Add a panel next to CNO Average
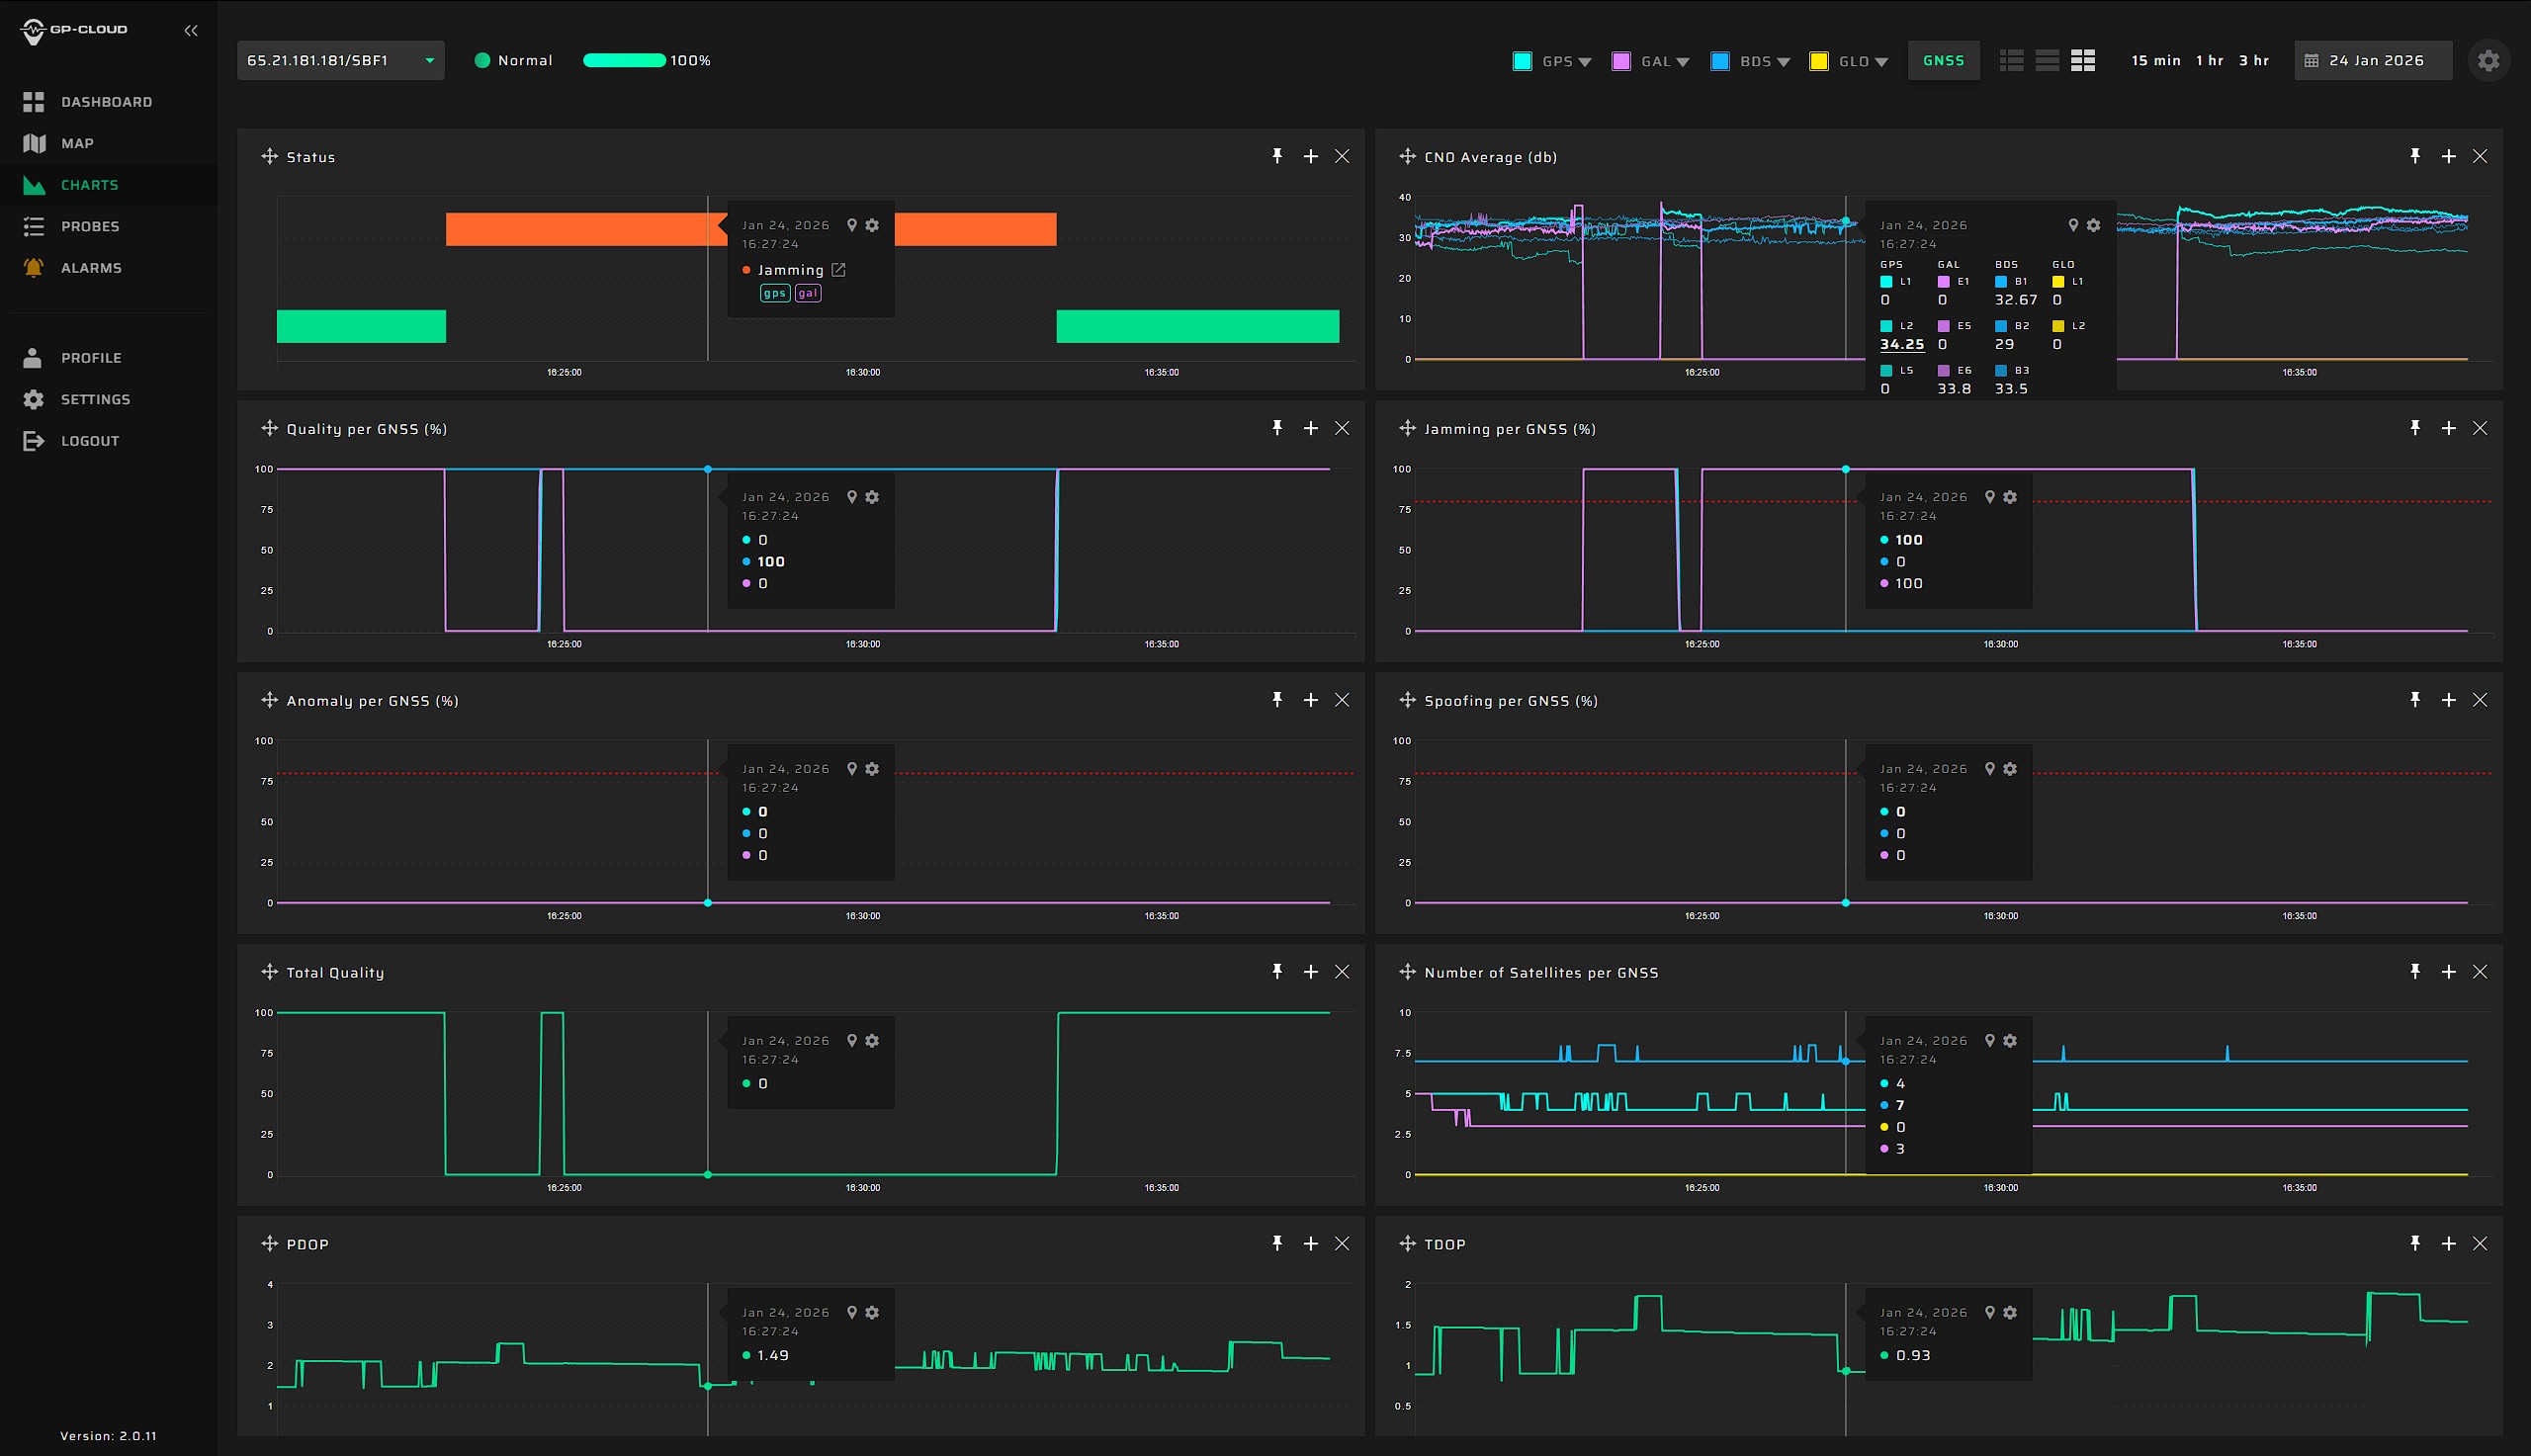 point(2448,156)
